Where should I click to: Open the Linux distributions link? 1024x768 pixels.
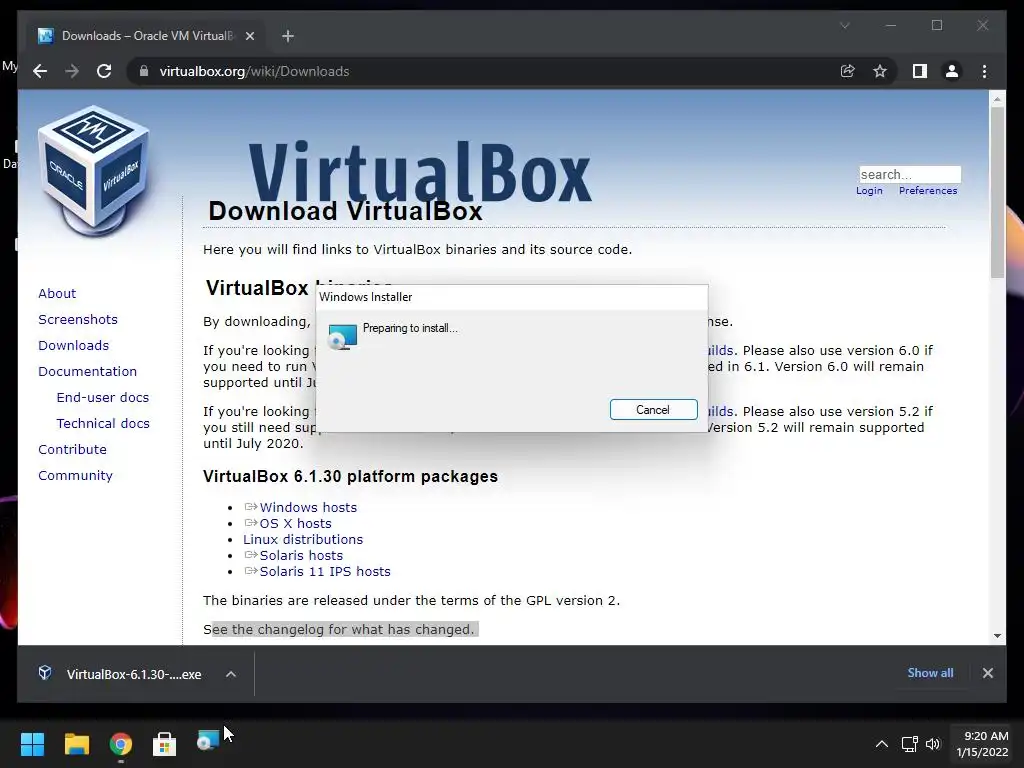(303, 539)
